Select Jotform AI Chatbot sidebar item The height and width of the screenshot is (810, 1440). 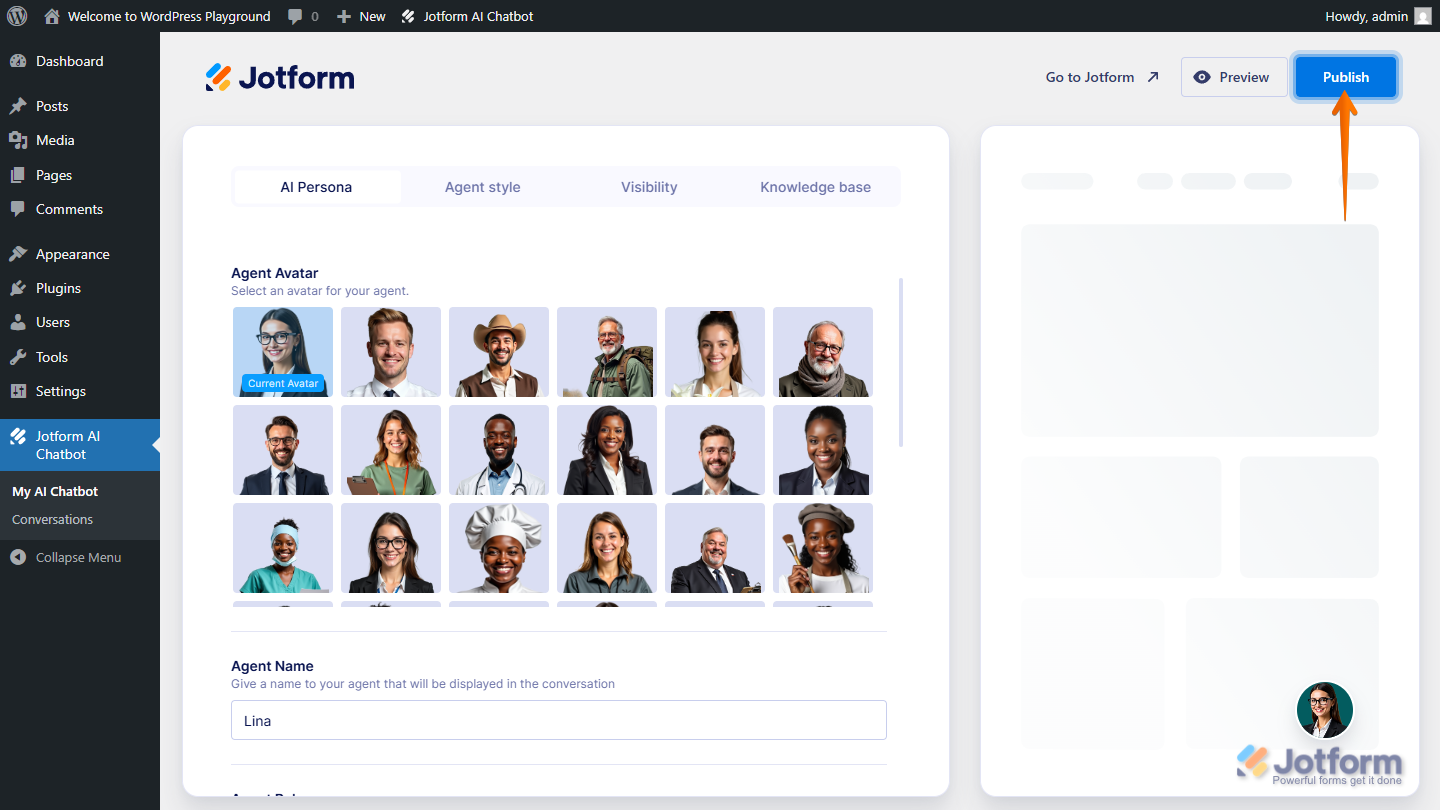[x=80, y=445]
